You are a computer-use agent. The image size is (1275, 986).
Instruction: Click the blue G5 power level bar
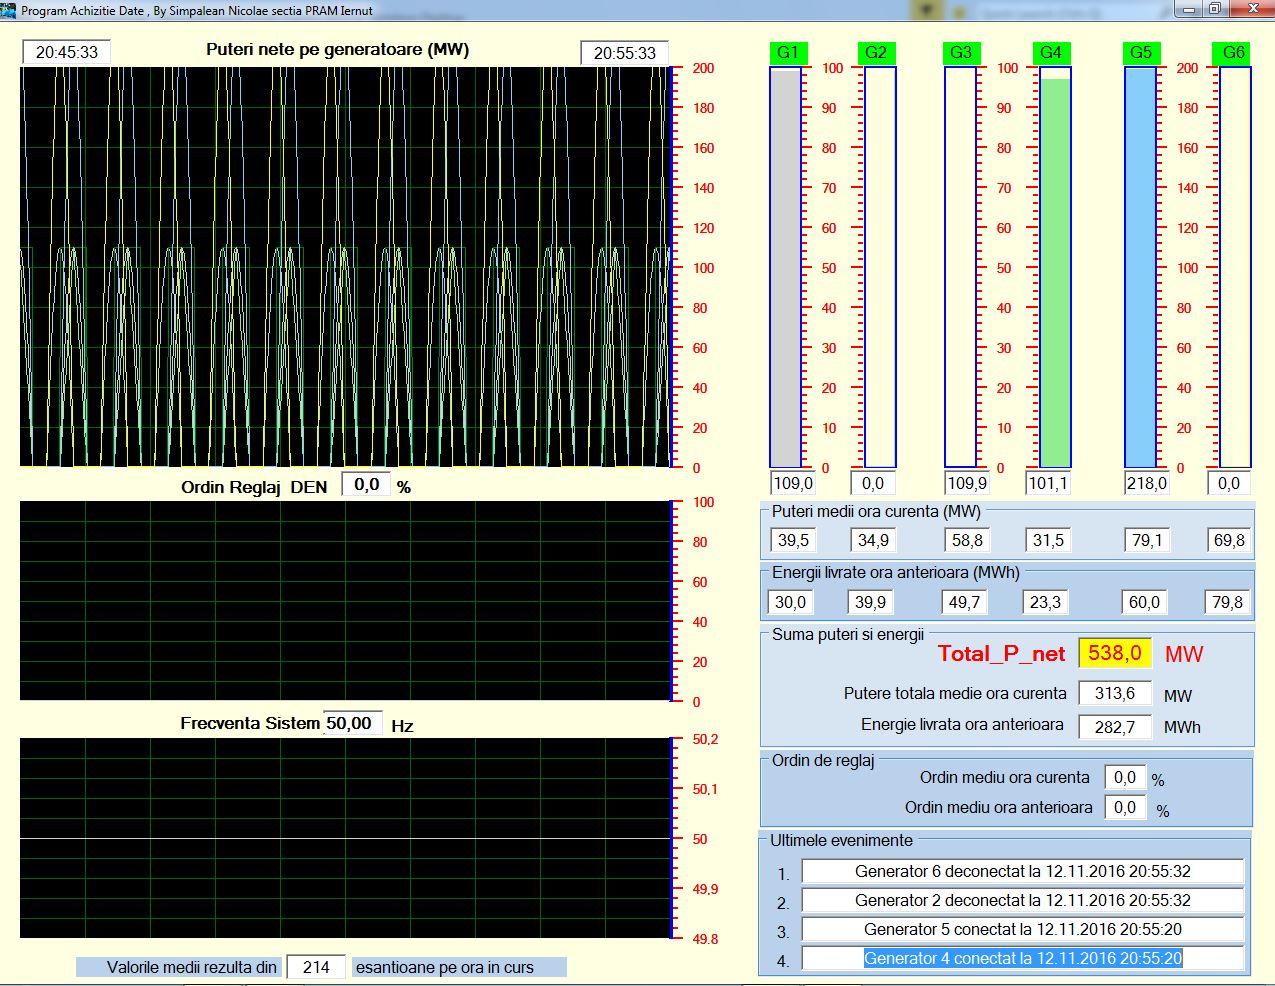tap(1140, 268)
